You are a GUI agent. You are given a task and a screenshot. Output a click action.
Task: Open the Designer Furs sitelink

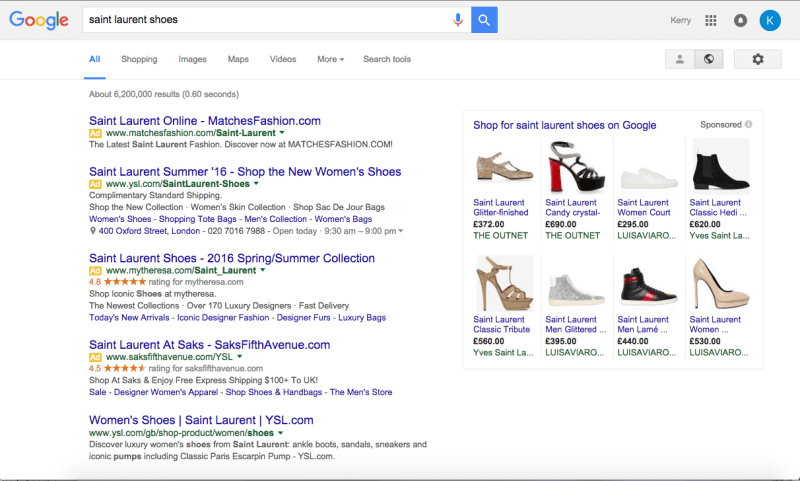click(304, 317)
